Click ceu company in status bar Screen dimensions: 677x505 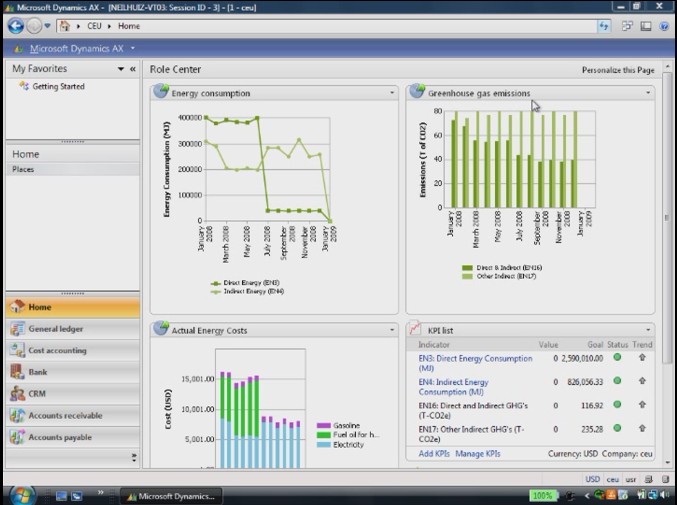click(612, 479)
